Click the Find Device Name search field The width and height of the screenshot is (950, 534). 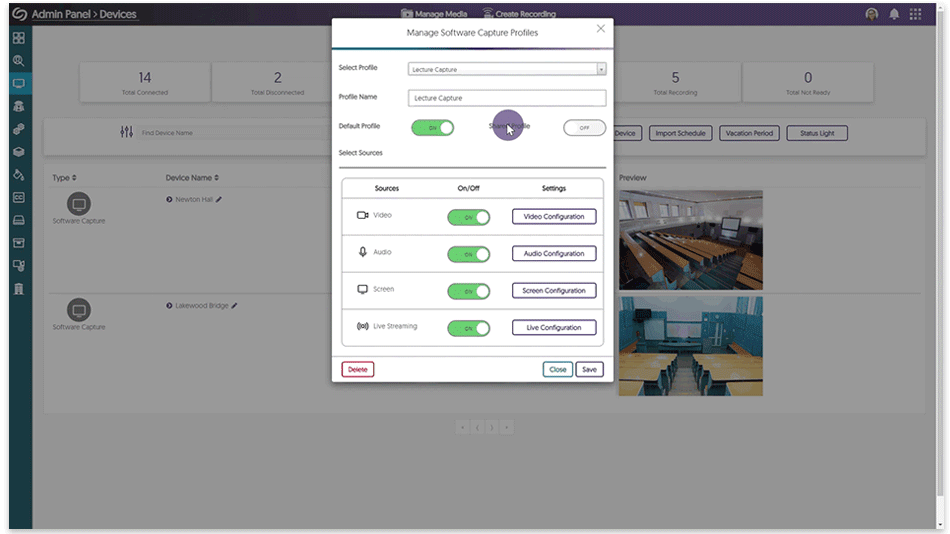click(233, 133)
